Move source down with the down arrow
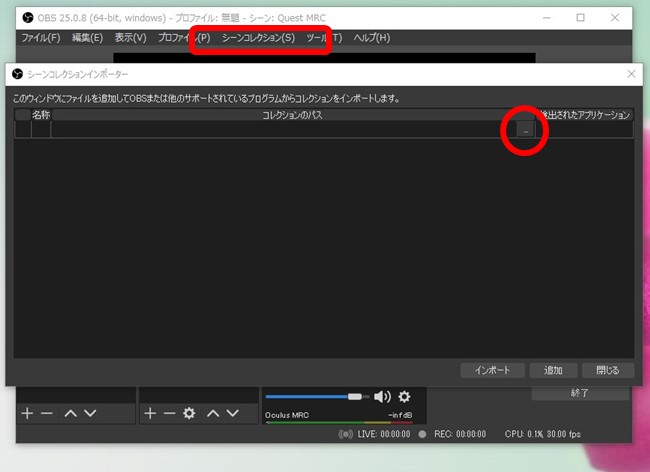650x472 pixels. (233, 413)
